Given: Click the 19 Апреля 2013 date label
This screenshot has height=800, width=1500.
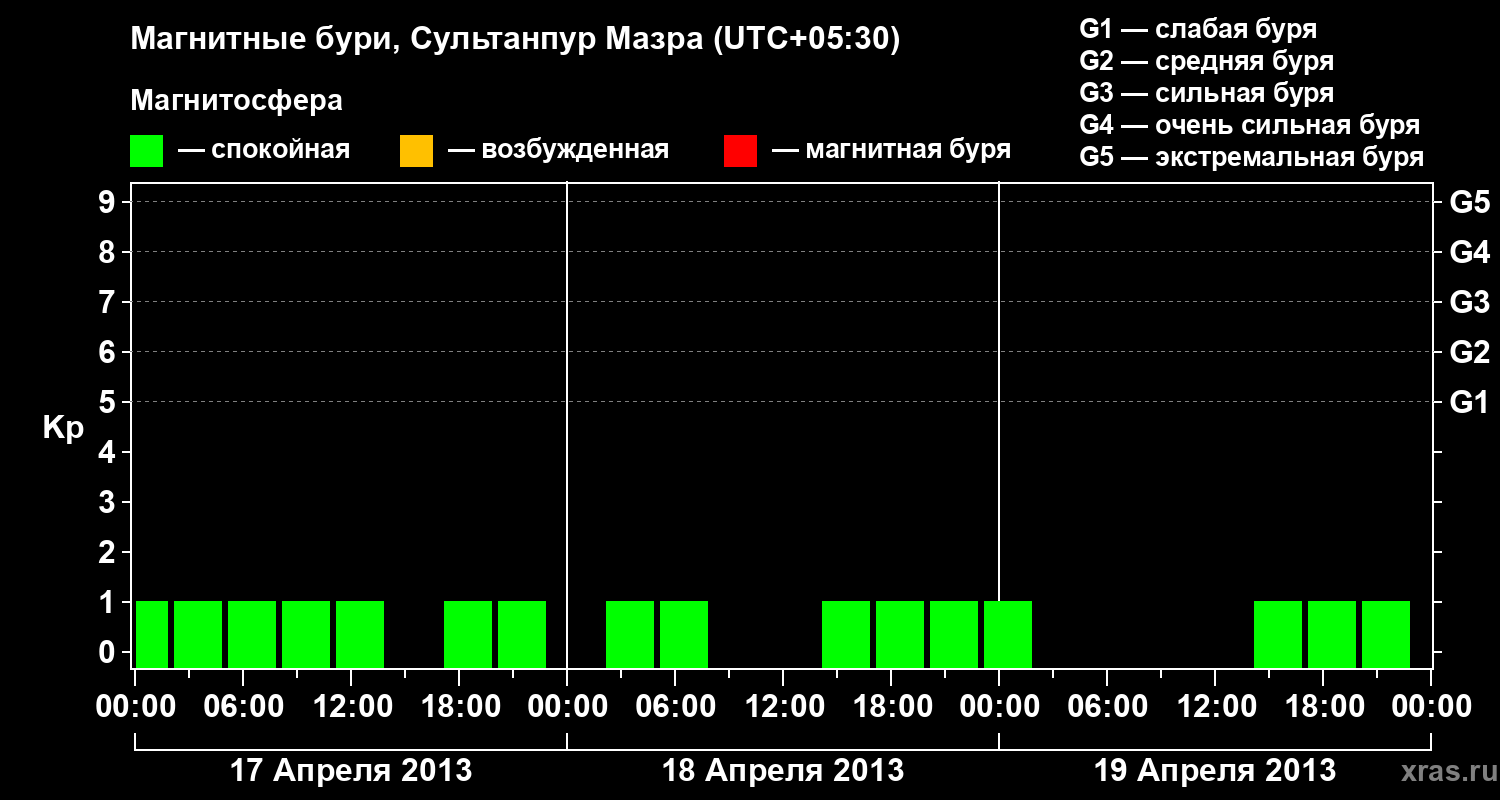Looking at the screenshot, I should tap(1215, 770).
